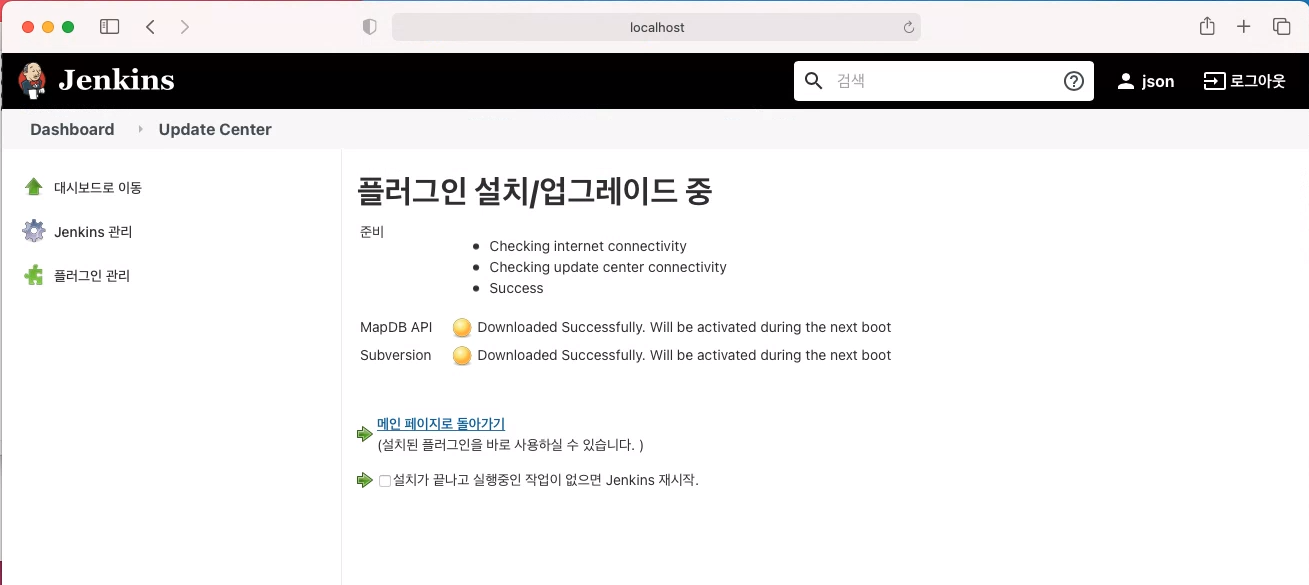Go to Dashboard breadcrumb

coord(72,129)
